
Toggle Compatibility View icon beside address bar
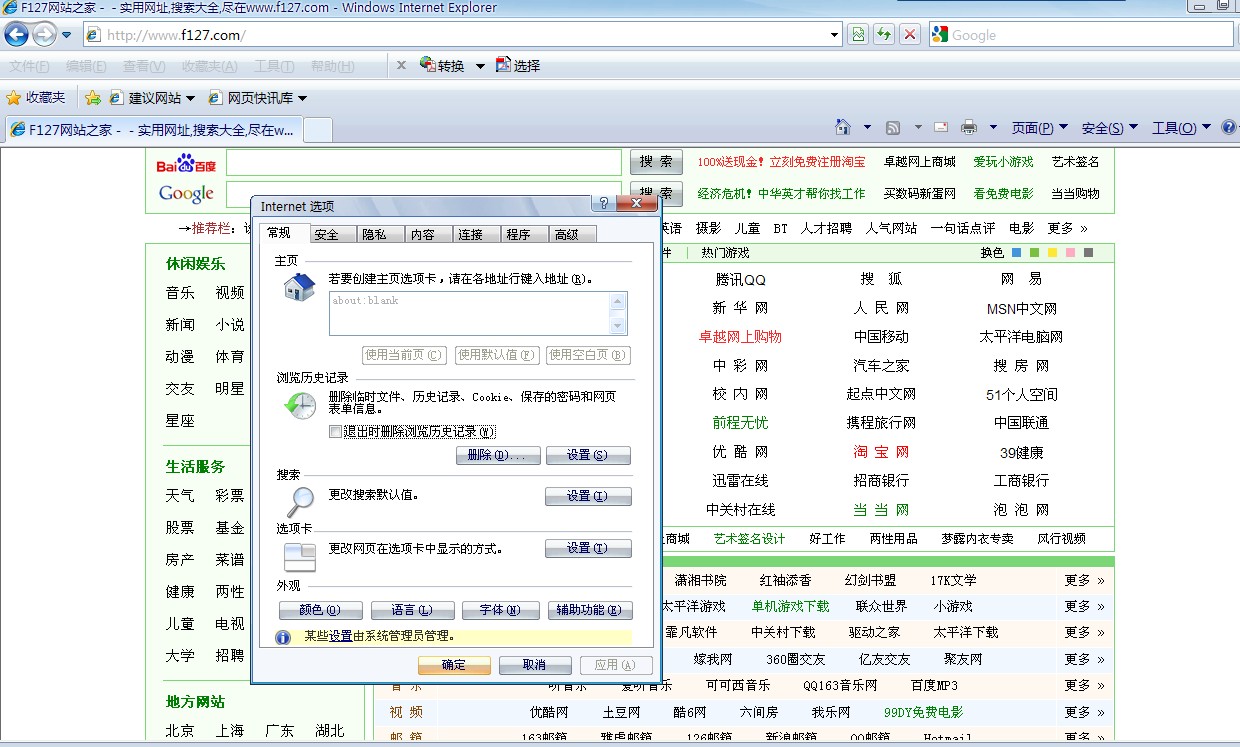pyautogui.click(x=858, y=35)
